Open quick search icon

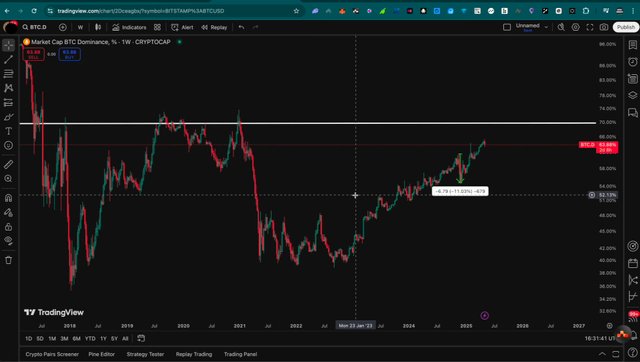[x=562, y=27]
